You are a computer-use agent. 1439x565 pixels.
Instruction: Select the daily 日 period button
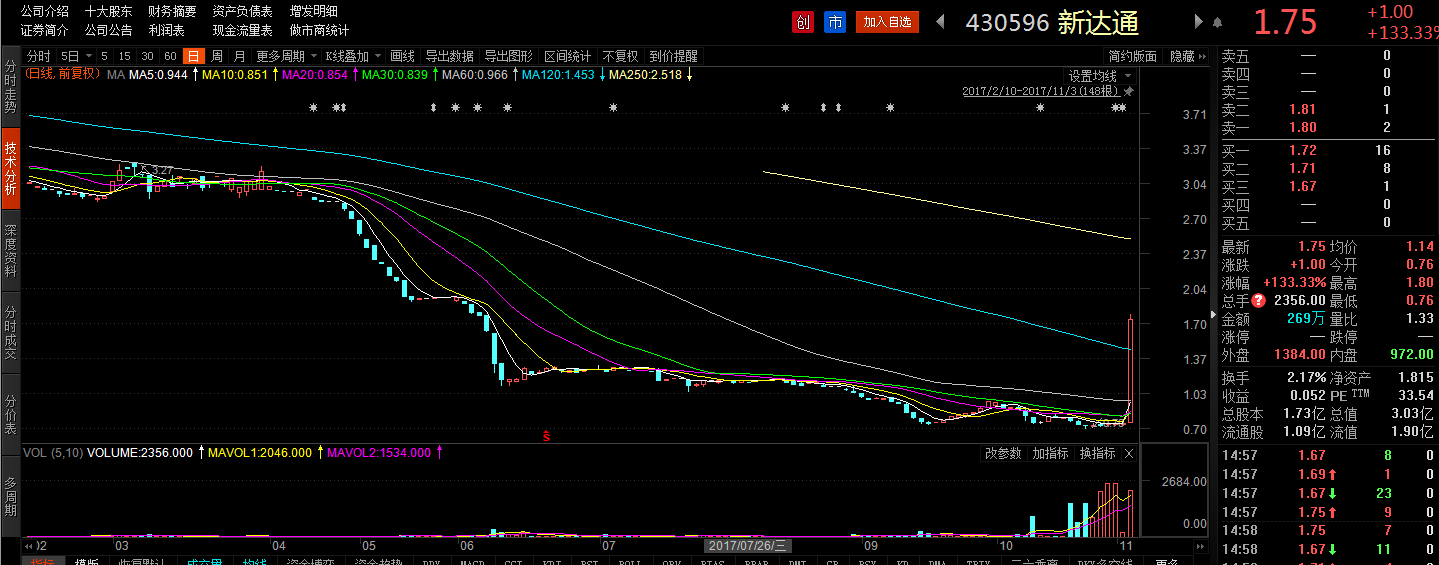193,56
